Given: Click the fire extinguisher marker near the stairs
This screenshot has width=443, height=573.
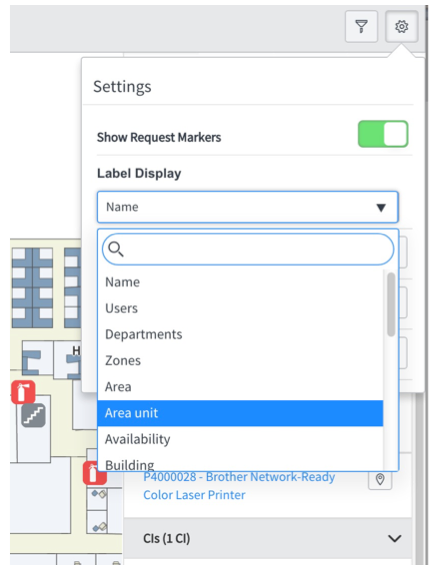Looking at the screenshot, I should pyautogui.click(x=23, y=392).
